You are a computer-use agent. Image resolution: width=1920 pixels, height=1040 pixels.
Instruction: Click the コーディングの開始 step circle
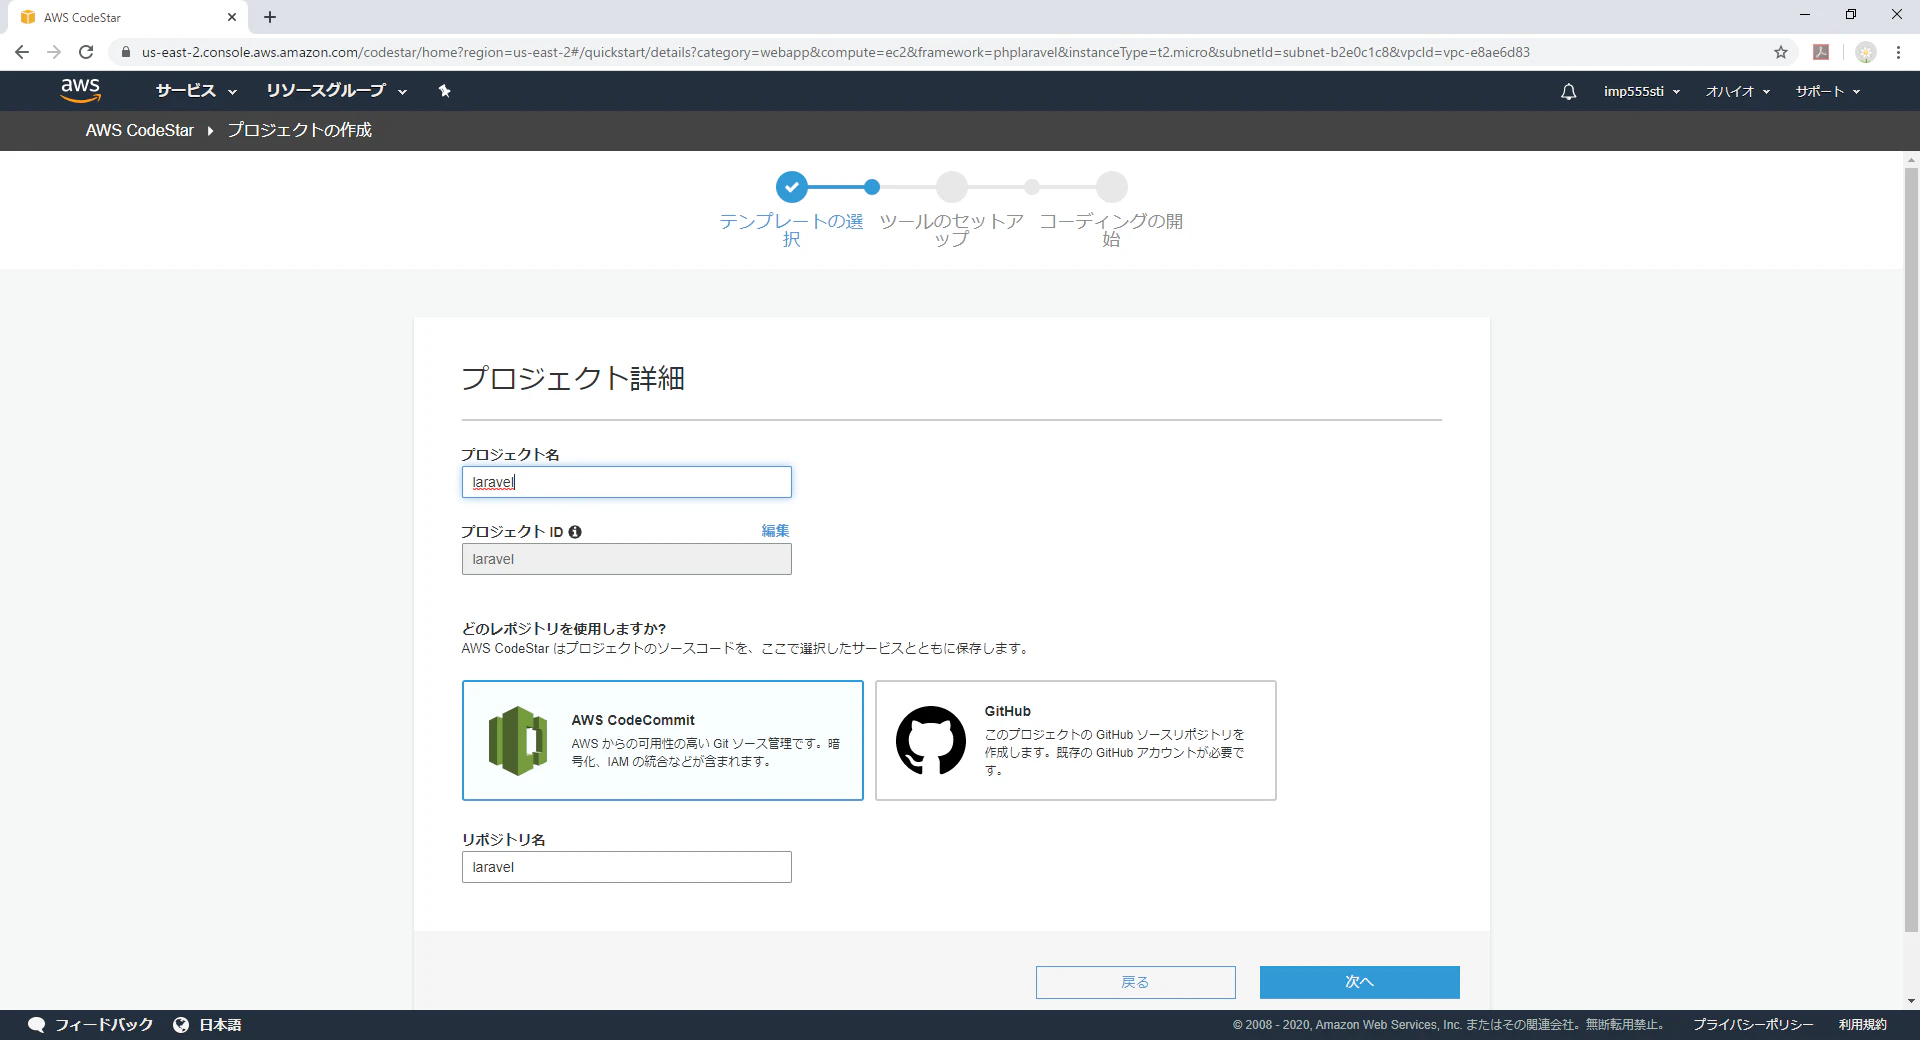pyautogui.click(x=1112, y=187)
